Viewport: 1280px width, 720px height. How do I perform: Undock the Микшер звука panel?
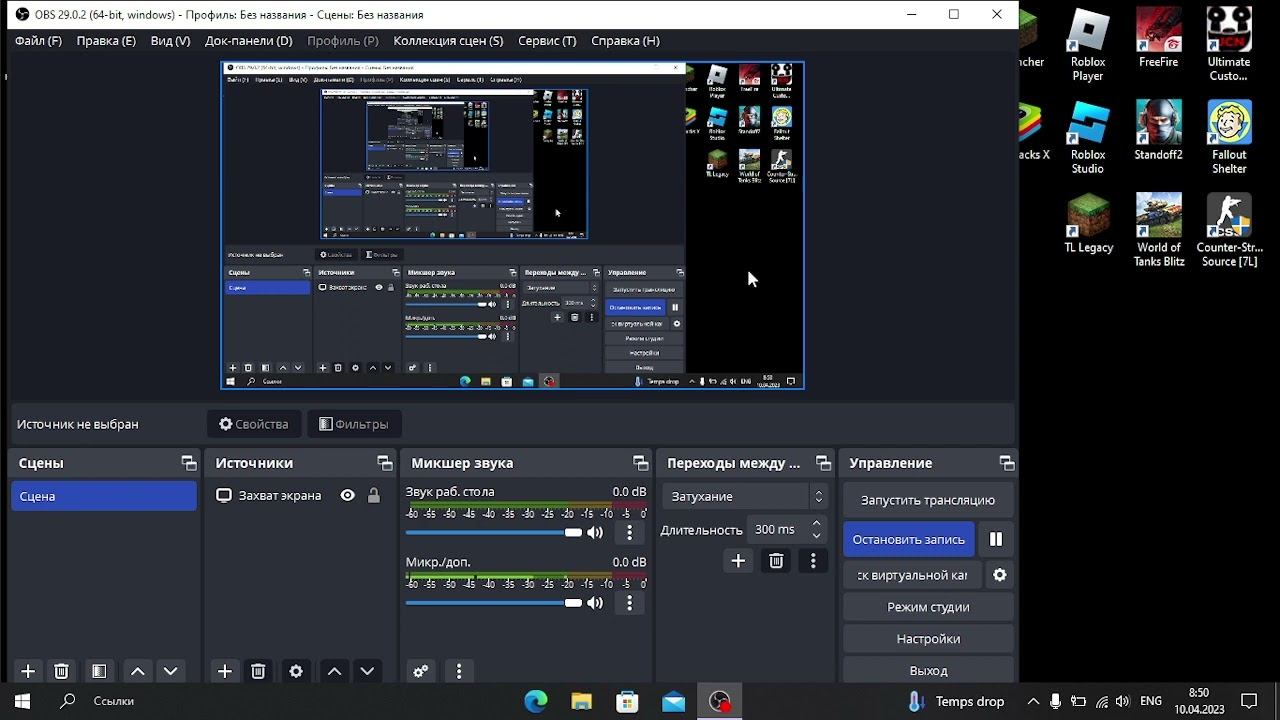[641, 463]
